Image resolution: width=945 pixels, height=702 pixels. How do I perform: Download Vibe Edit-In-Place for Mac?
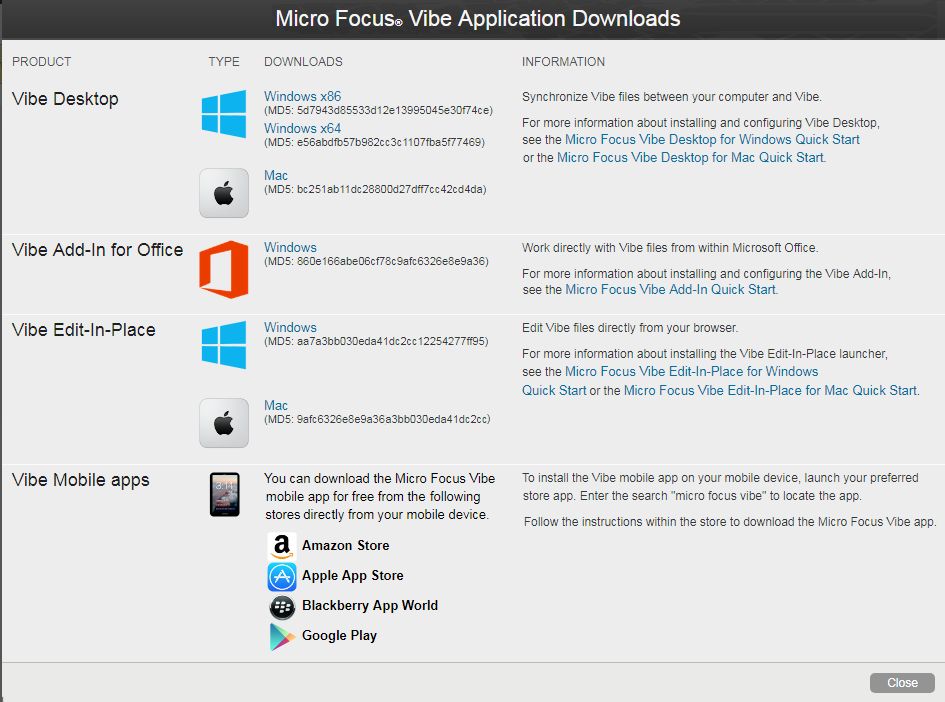(276, 406)
